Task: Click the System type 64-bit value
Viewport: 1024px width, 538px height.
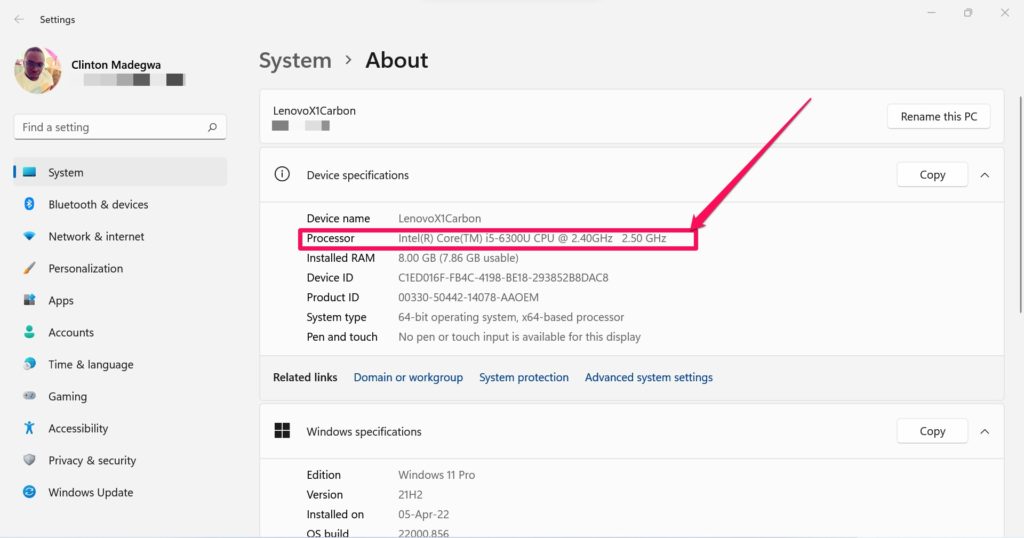Action: click(x=511, y=317)
